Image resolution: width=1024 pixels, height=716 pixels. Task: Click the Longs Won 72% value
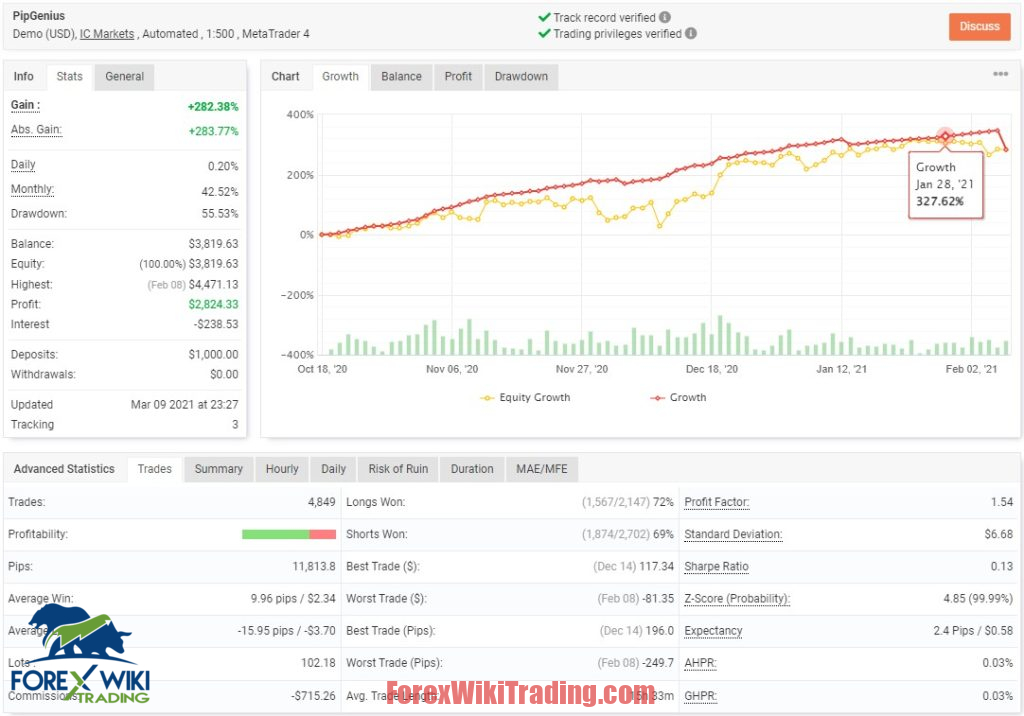pos(664,502)
